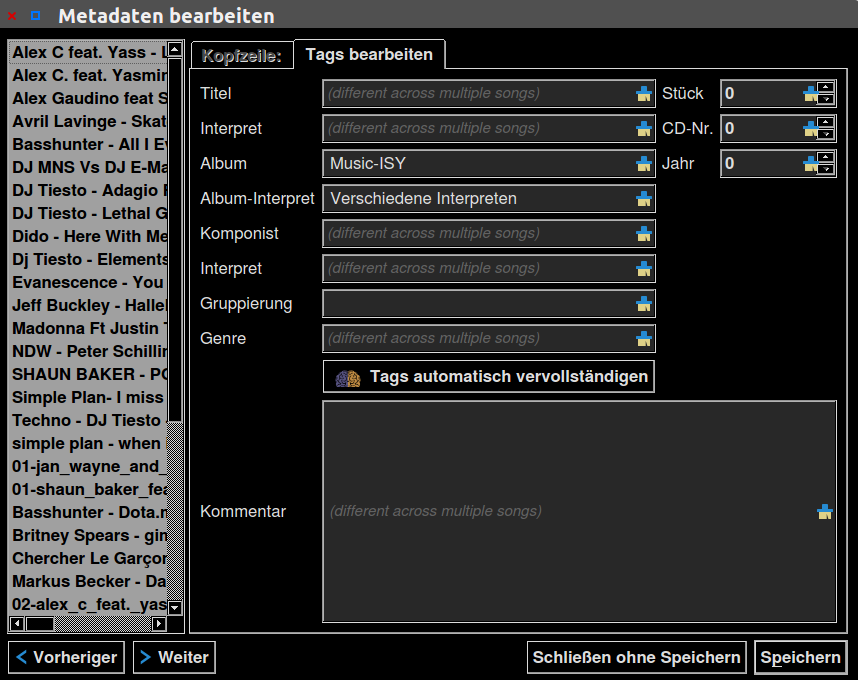
Task: Reset the Album-Interpret field using its icon
Action: coord(644,199)
